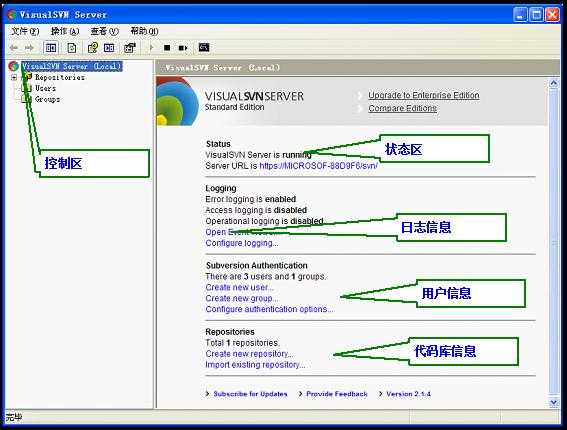The width and height of the screenshot is (567, 430).
Task: Open Help via the question-mark toolbar icon
Action: pyautogui.click(x=93, y=48)
